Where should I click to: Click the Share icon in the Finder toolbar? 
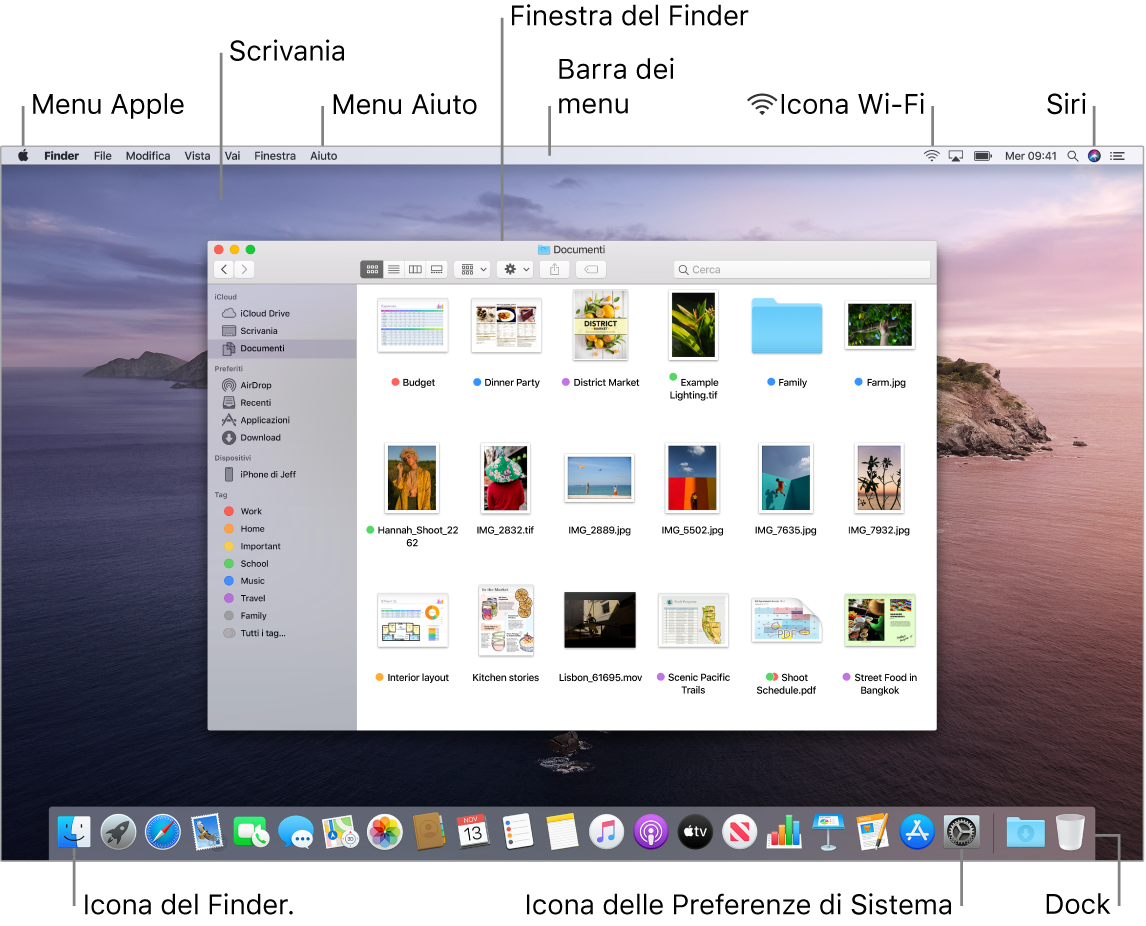pos(554,268)
